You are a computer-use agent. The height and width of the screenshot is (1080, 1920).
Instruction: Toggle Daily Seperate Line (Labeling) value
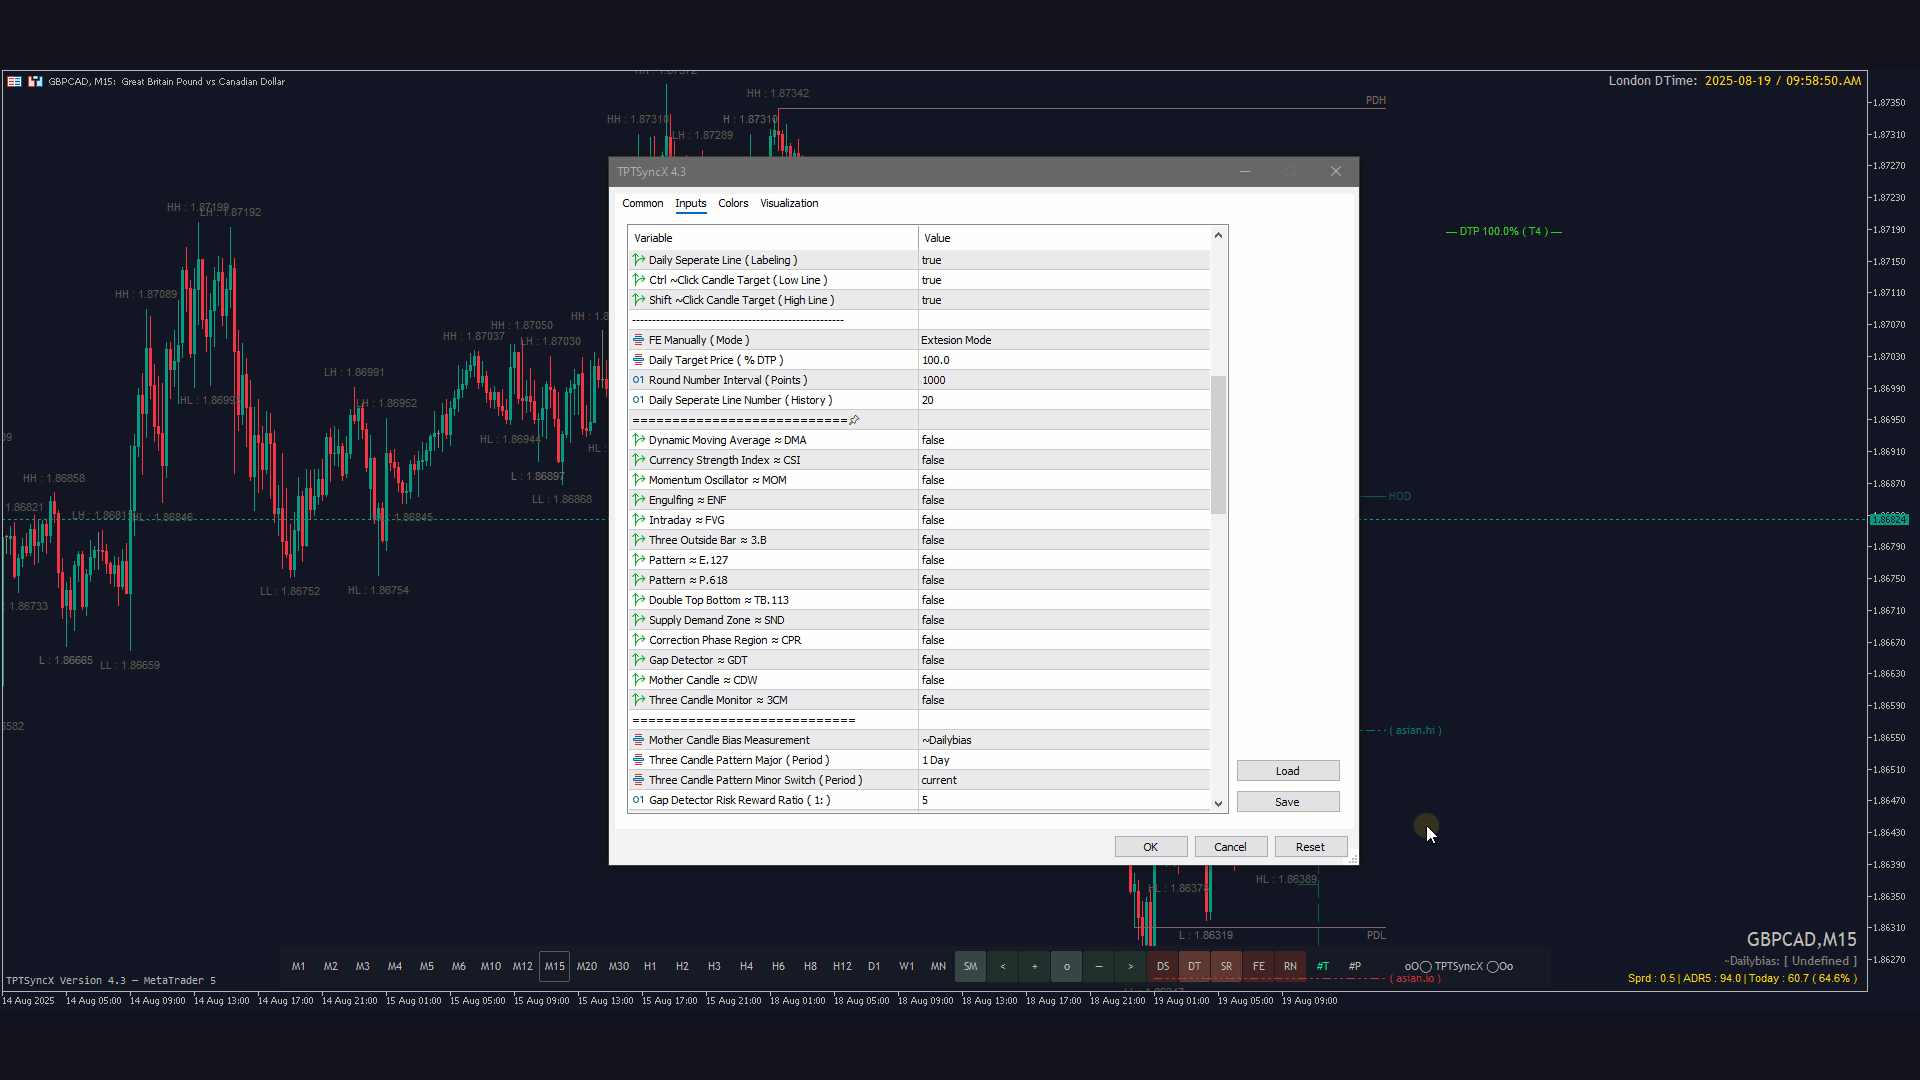click(x=1064, y=260)
